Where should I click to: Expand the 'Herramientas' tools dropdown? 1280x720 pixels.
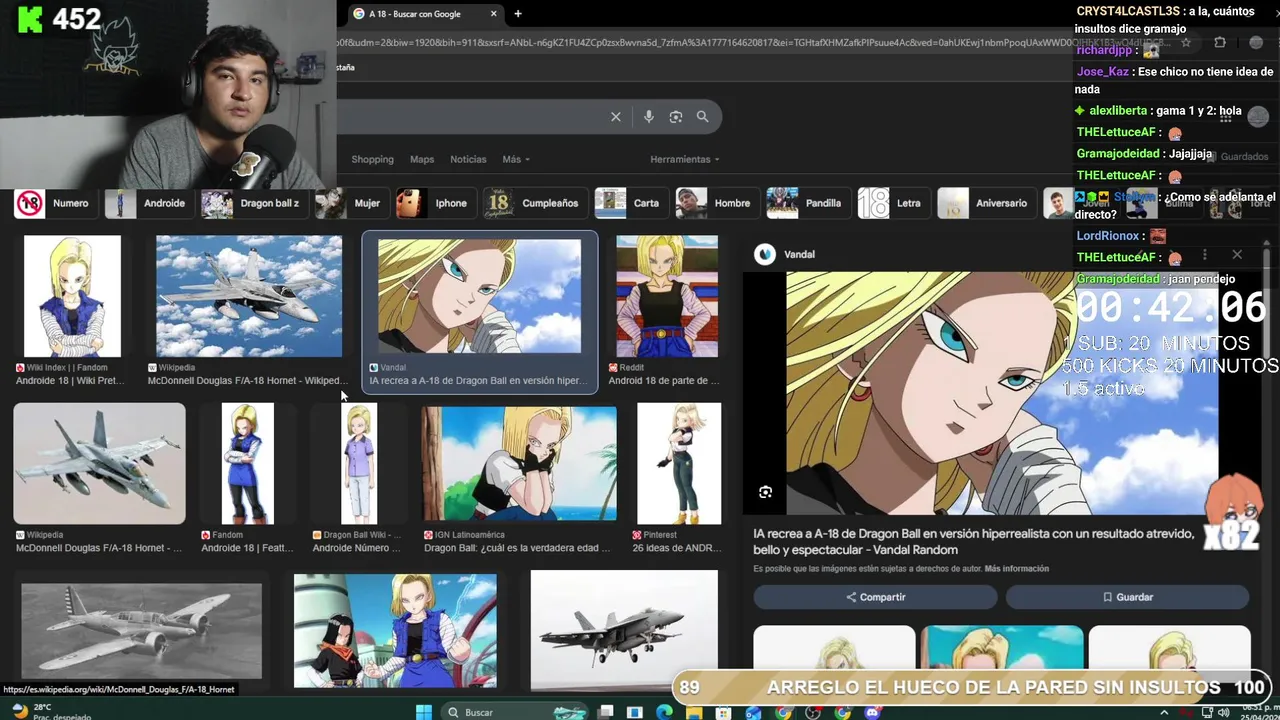click(685, 159)
